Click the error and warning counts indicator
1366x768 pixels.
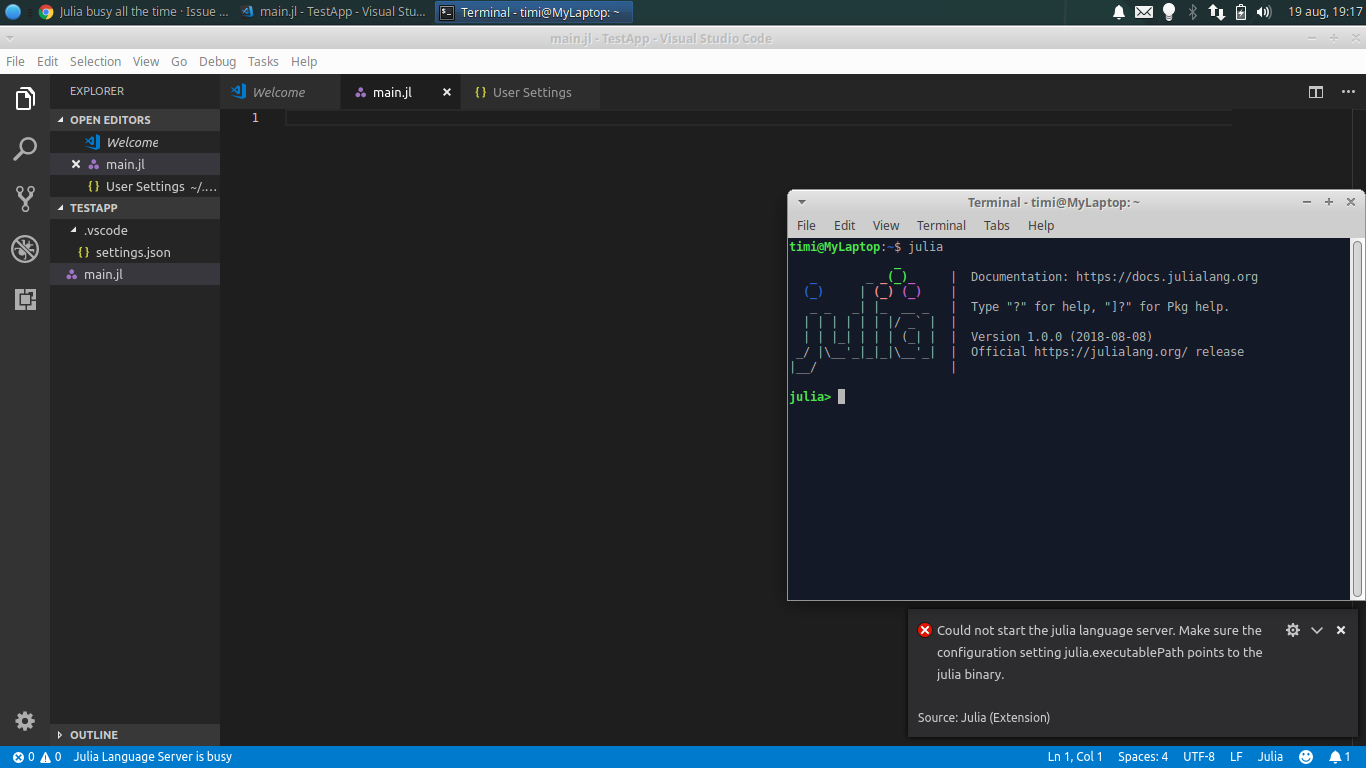point(30,756)
